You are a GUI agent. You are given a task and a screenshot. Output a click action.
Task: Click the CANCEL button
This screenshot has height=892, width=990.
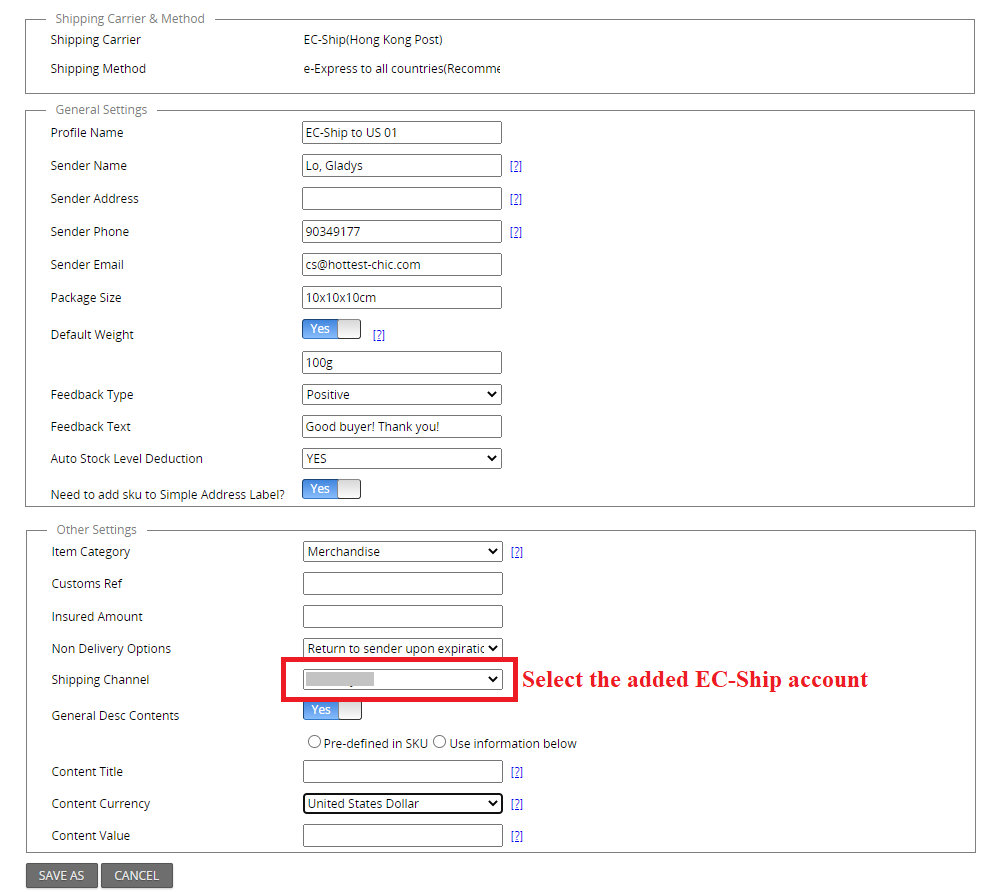pyautogui.click(x=137, y=876)
